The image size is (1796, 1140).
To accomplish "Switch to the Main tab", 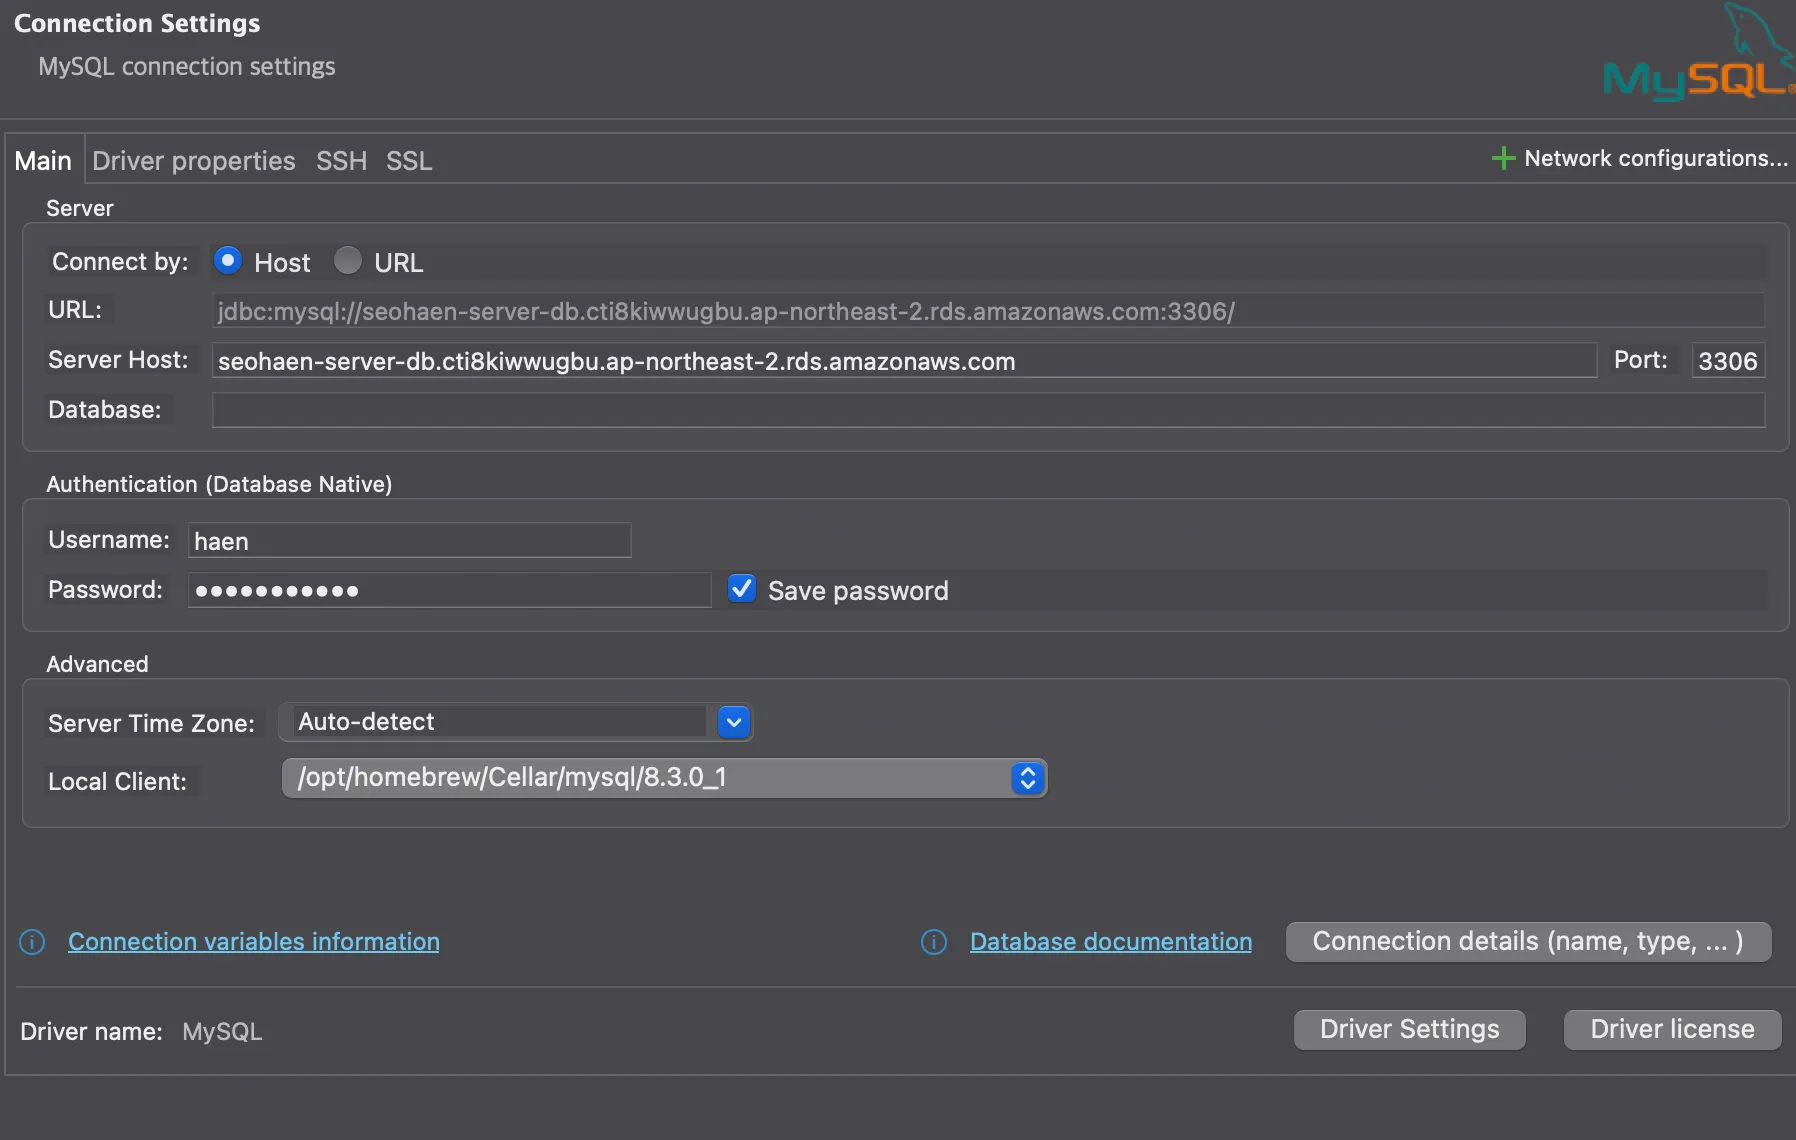I will point(43,161).
